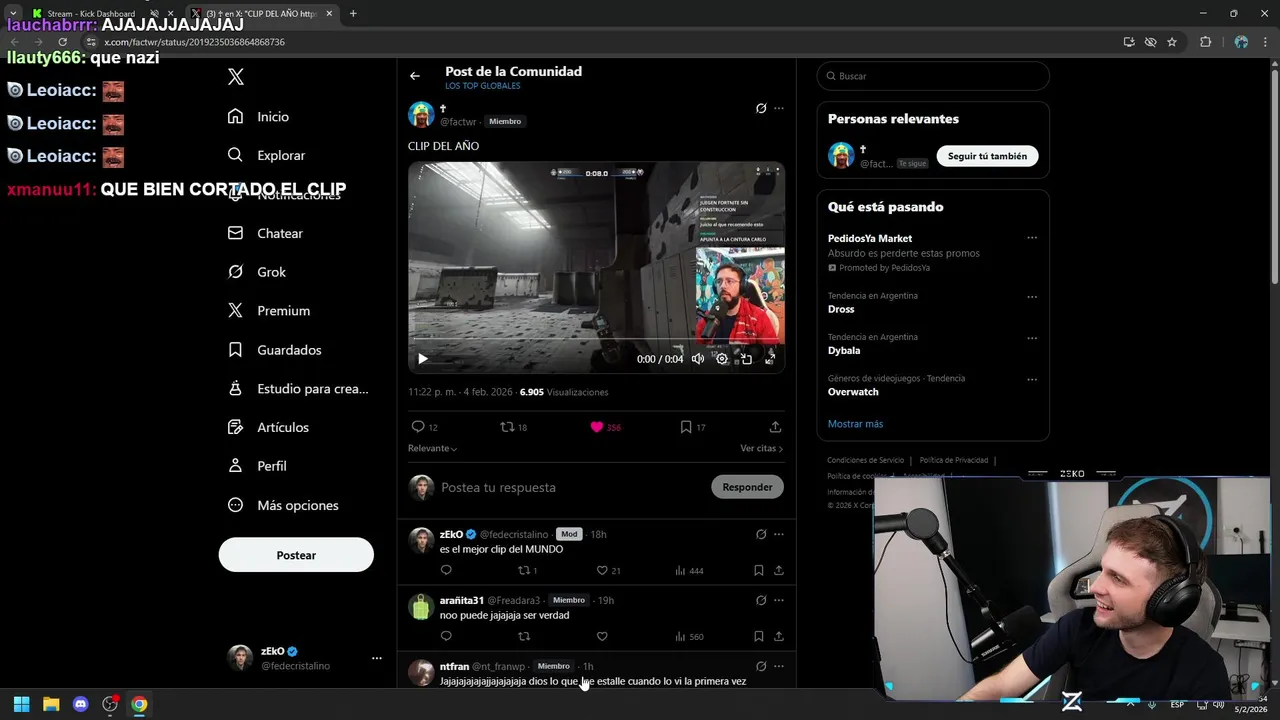Reply to arañita31's comment

click(446, 636)
